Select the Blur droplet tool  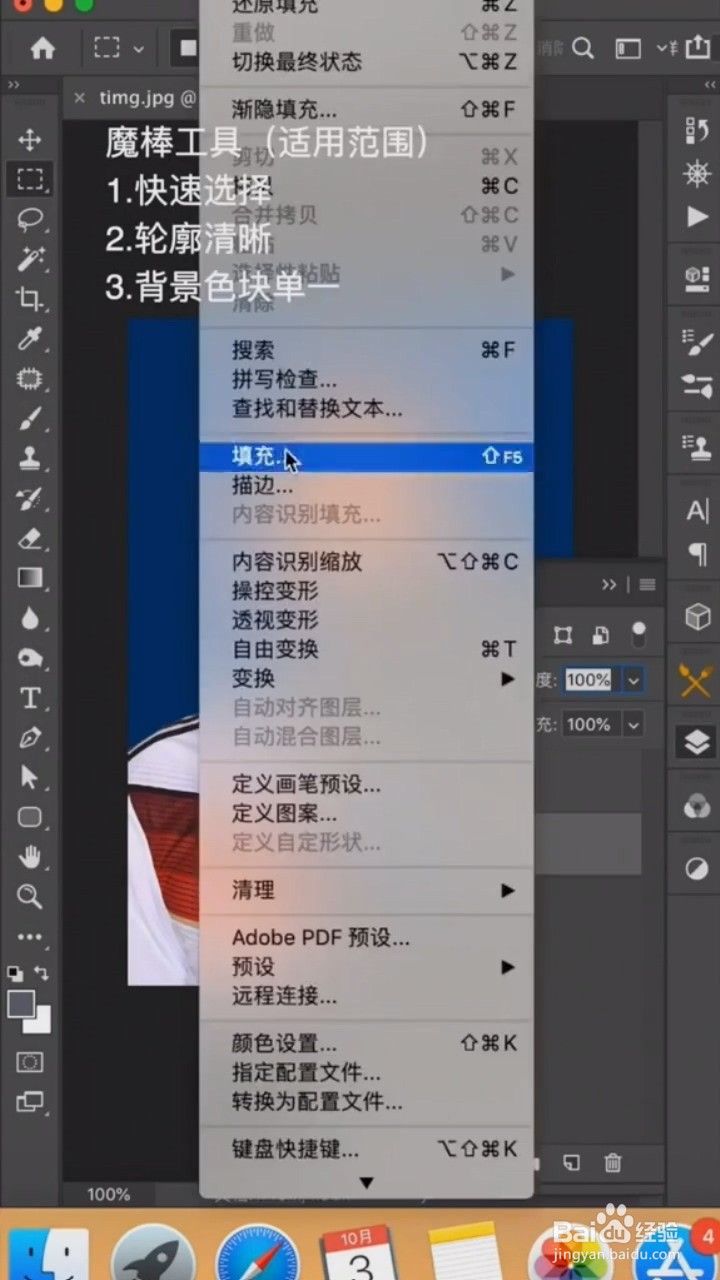[30, 618]
